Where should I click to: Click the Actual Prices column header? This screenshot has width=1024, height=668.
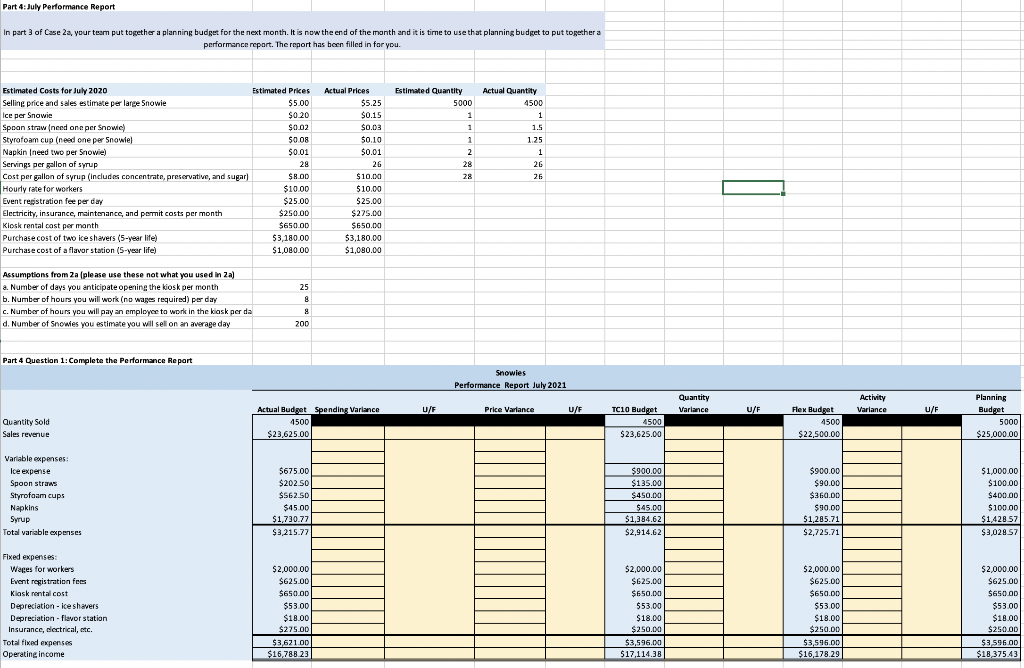pos(347,90)
